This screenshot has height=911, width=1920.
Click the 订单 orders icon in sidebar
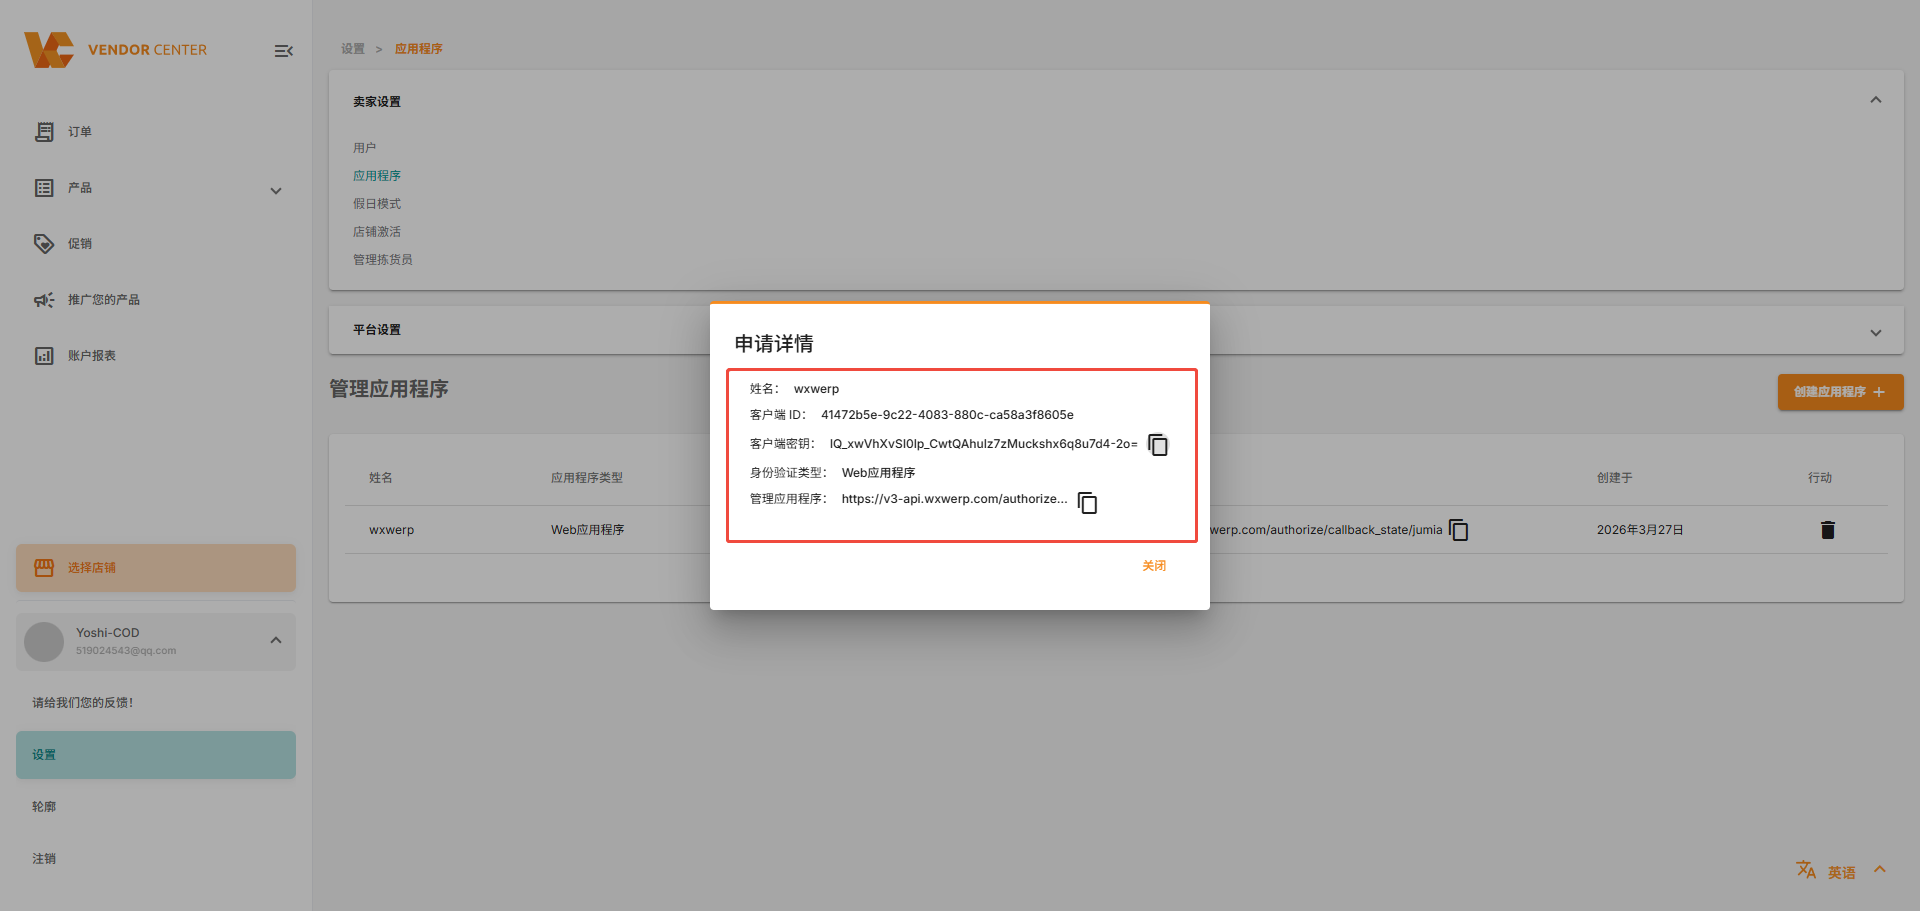click(x=44, y=132)
